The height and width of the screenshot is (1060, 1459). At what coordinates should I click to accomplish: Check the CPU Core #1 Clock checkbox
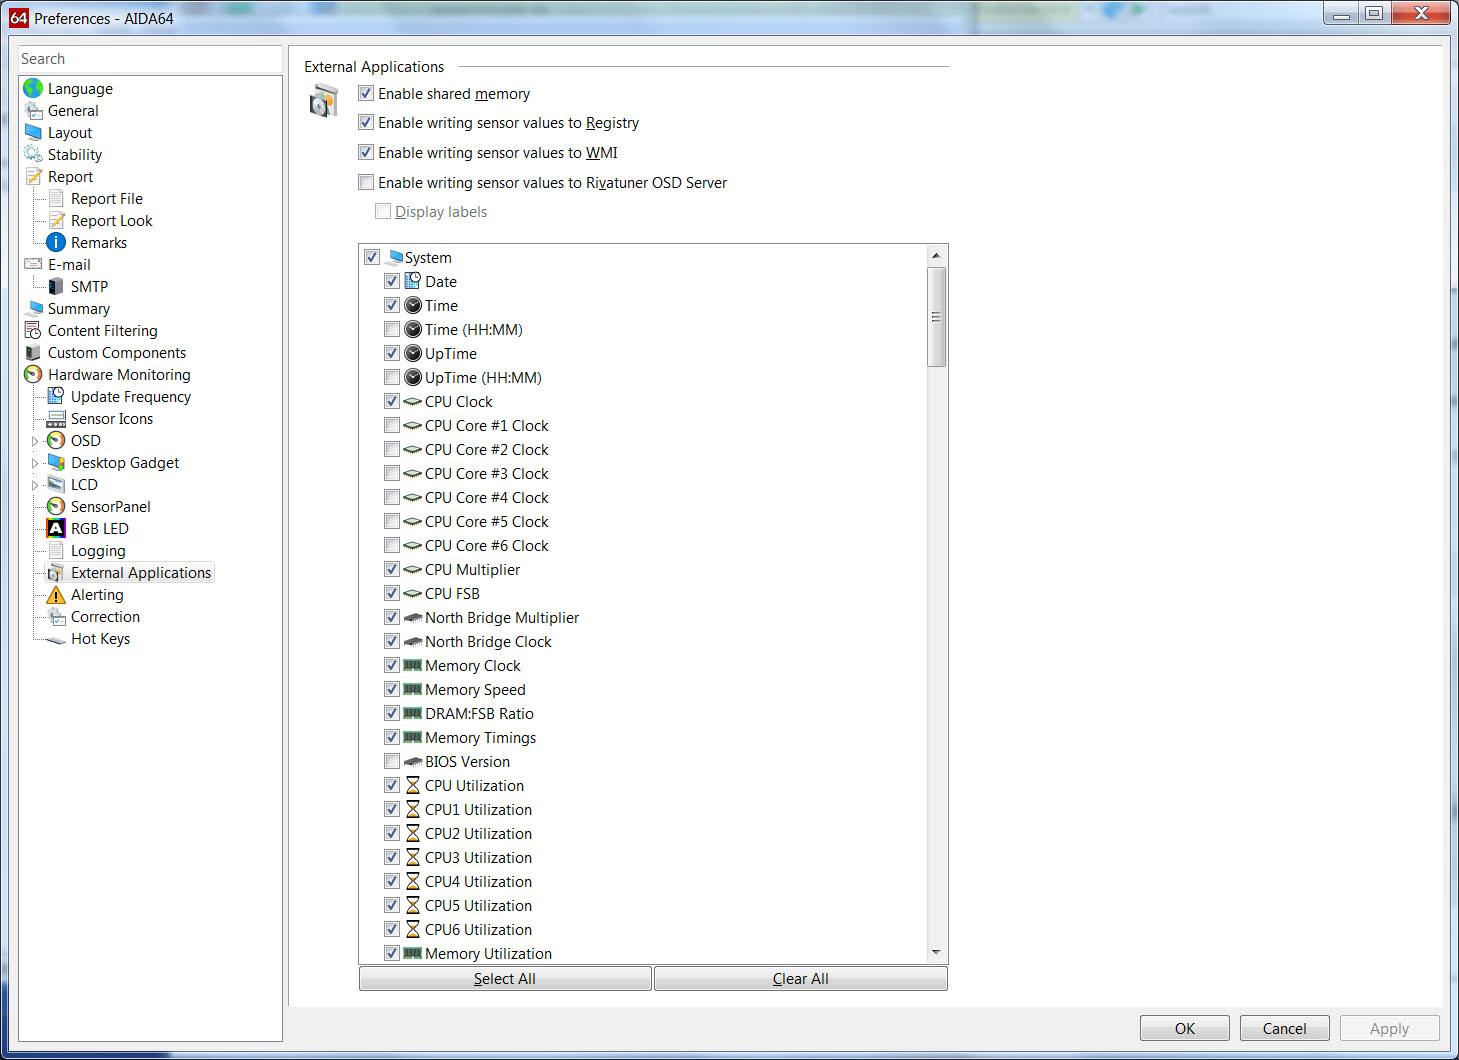click(x=392, y=425)
